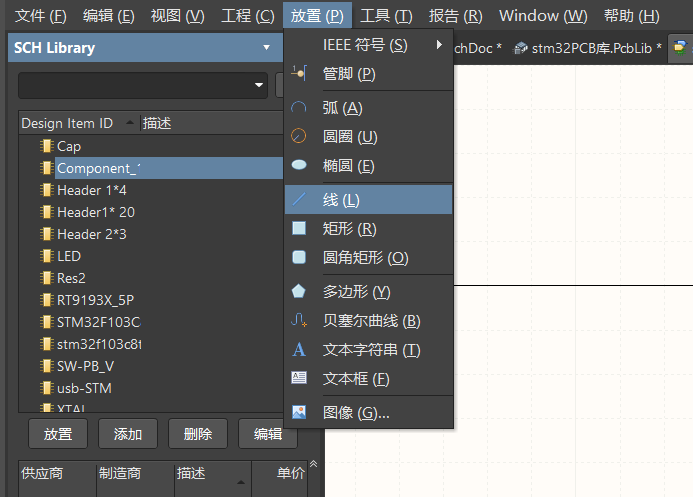Viewport: 693px width, 497px height.
Task: Collapse the supplier section with double chevron
Action: pos(313,463)
